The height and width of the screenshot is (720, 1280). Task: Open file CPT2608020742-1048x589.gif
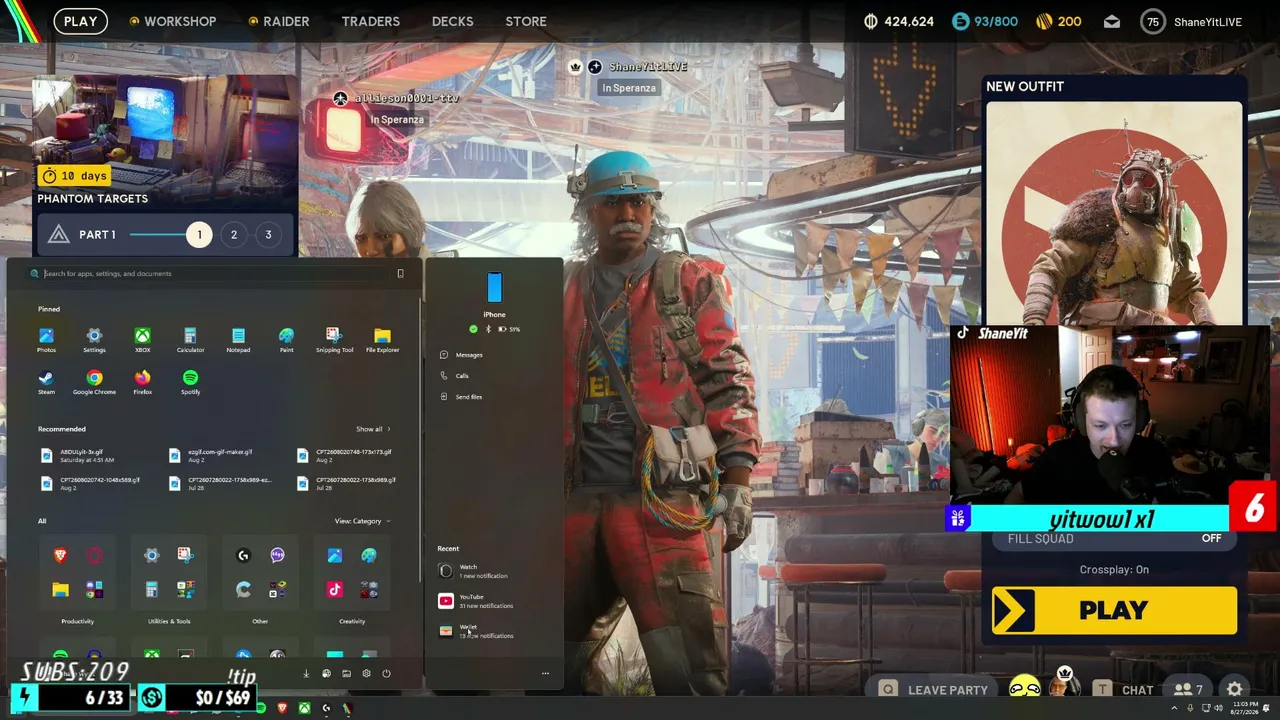(90, 483)
